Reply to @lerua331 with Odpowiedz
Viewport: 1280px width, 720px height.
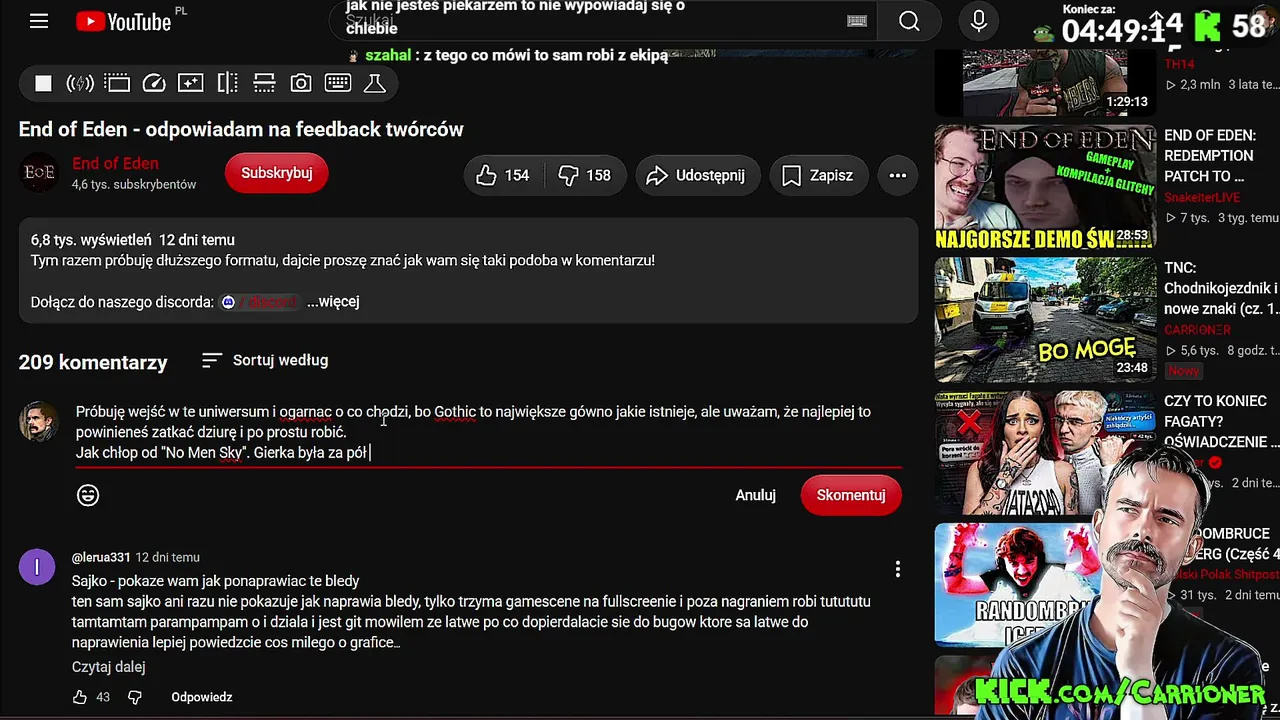click(202, 697)
